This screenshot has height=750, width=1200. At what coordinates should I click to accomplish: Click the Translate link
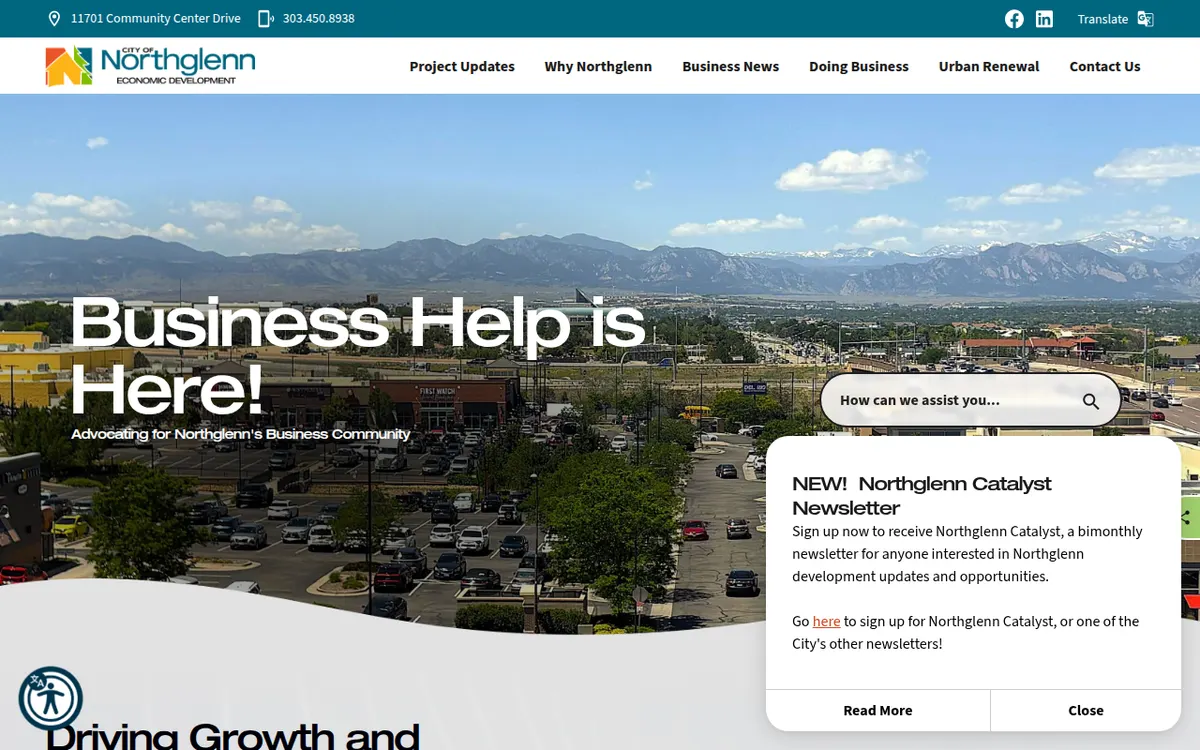pos(1103,19)
